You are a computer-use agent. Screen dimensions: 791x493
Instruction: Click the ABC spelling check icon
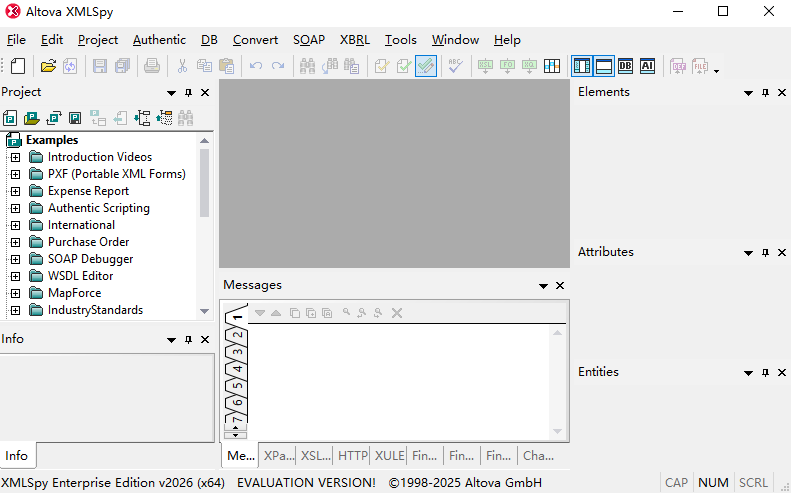point(456,66)
